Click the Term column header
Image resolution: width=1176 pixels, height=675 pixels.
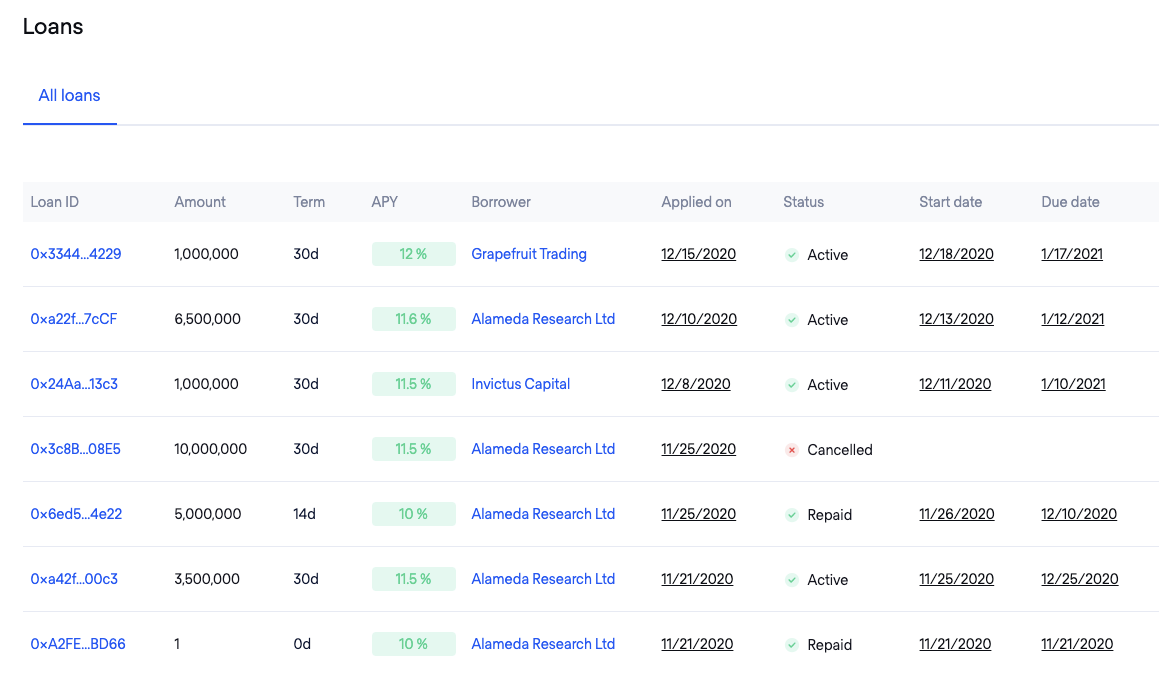tap(309, 202)
